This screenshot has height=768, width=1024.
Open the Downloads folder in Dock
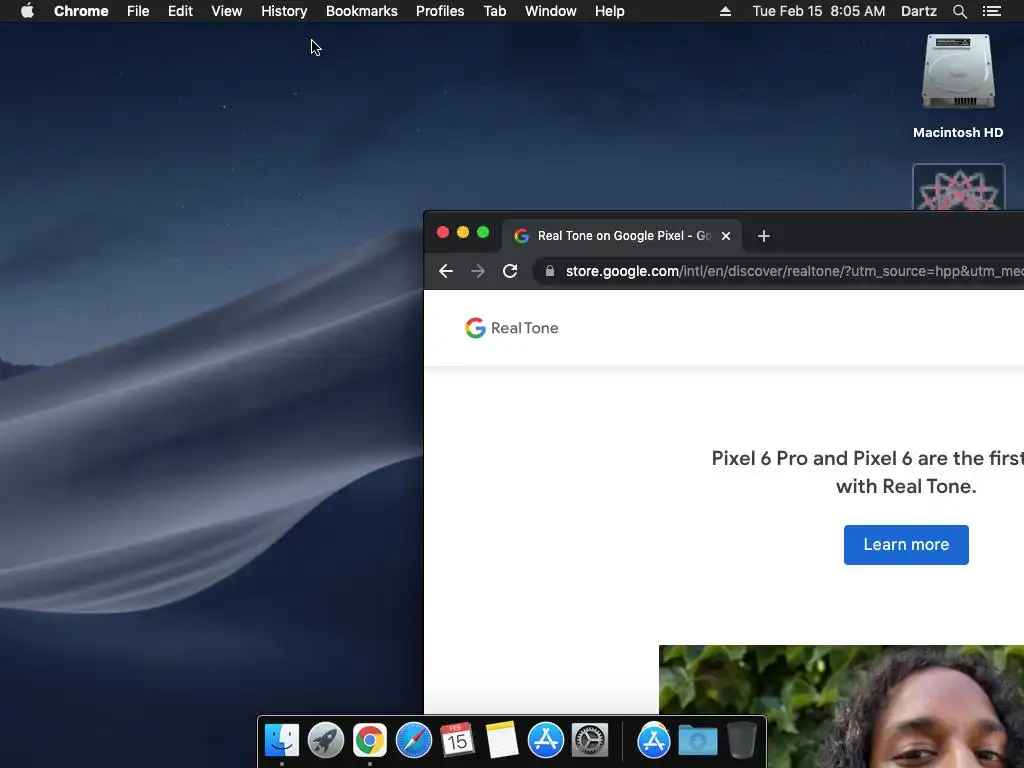click(x=697, y=740)
